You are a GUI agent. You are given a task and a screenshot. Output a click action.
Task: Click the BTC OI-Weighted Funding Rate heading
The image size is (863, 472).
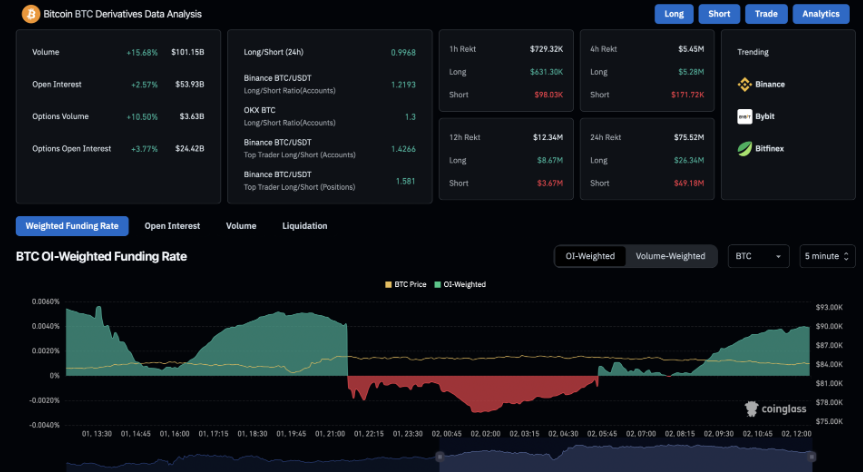[101, 256]
